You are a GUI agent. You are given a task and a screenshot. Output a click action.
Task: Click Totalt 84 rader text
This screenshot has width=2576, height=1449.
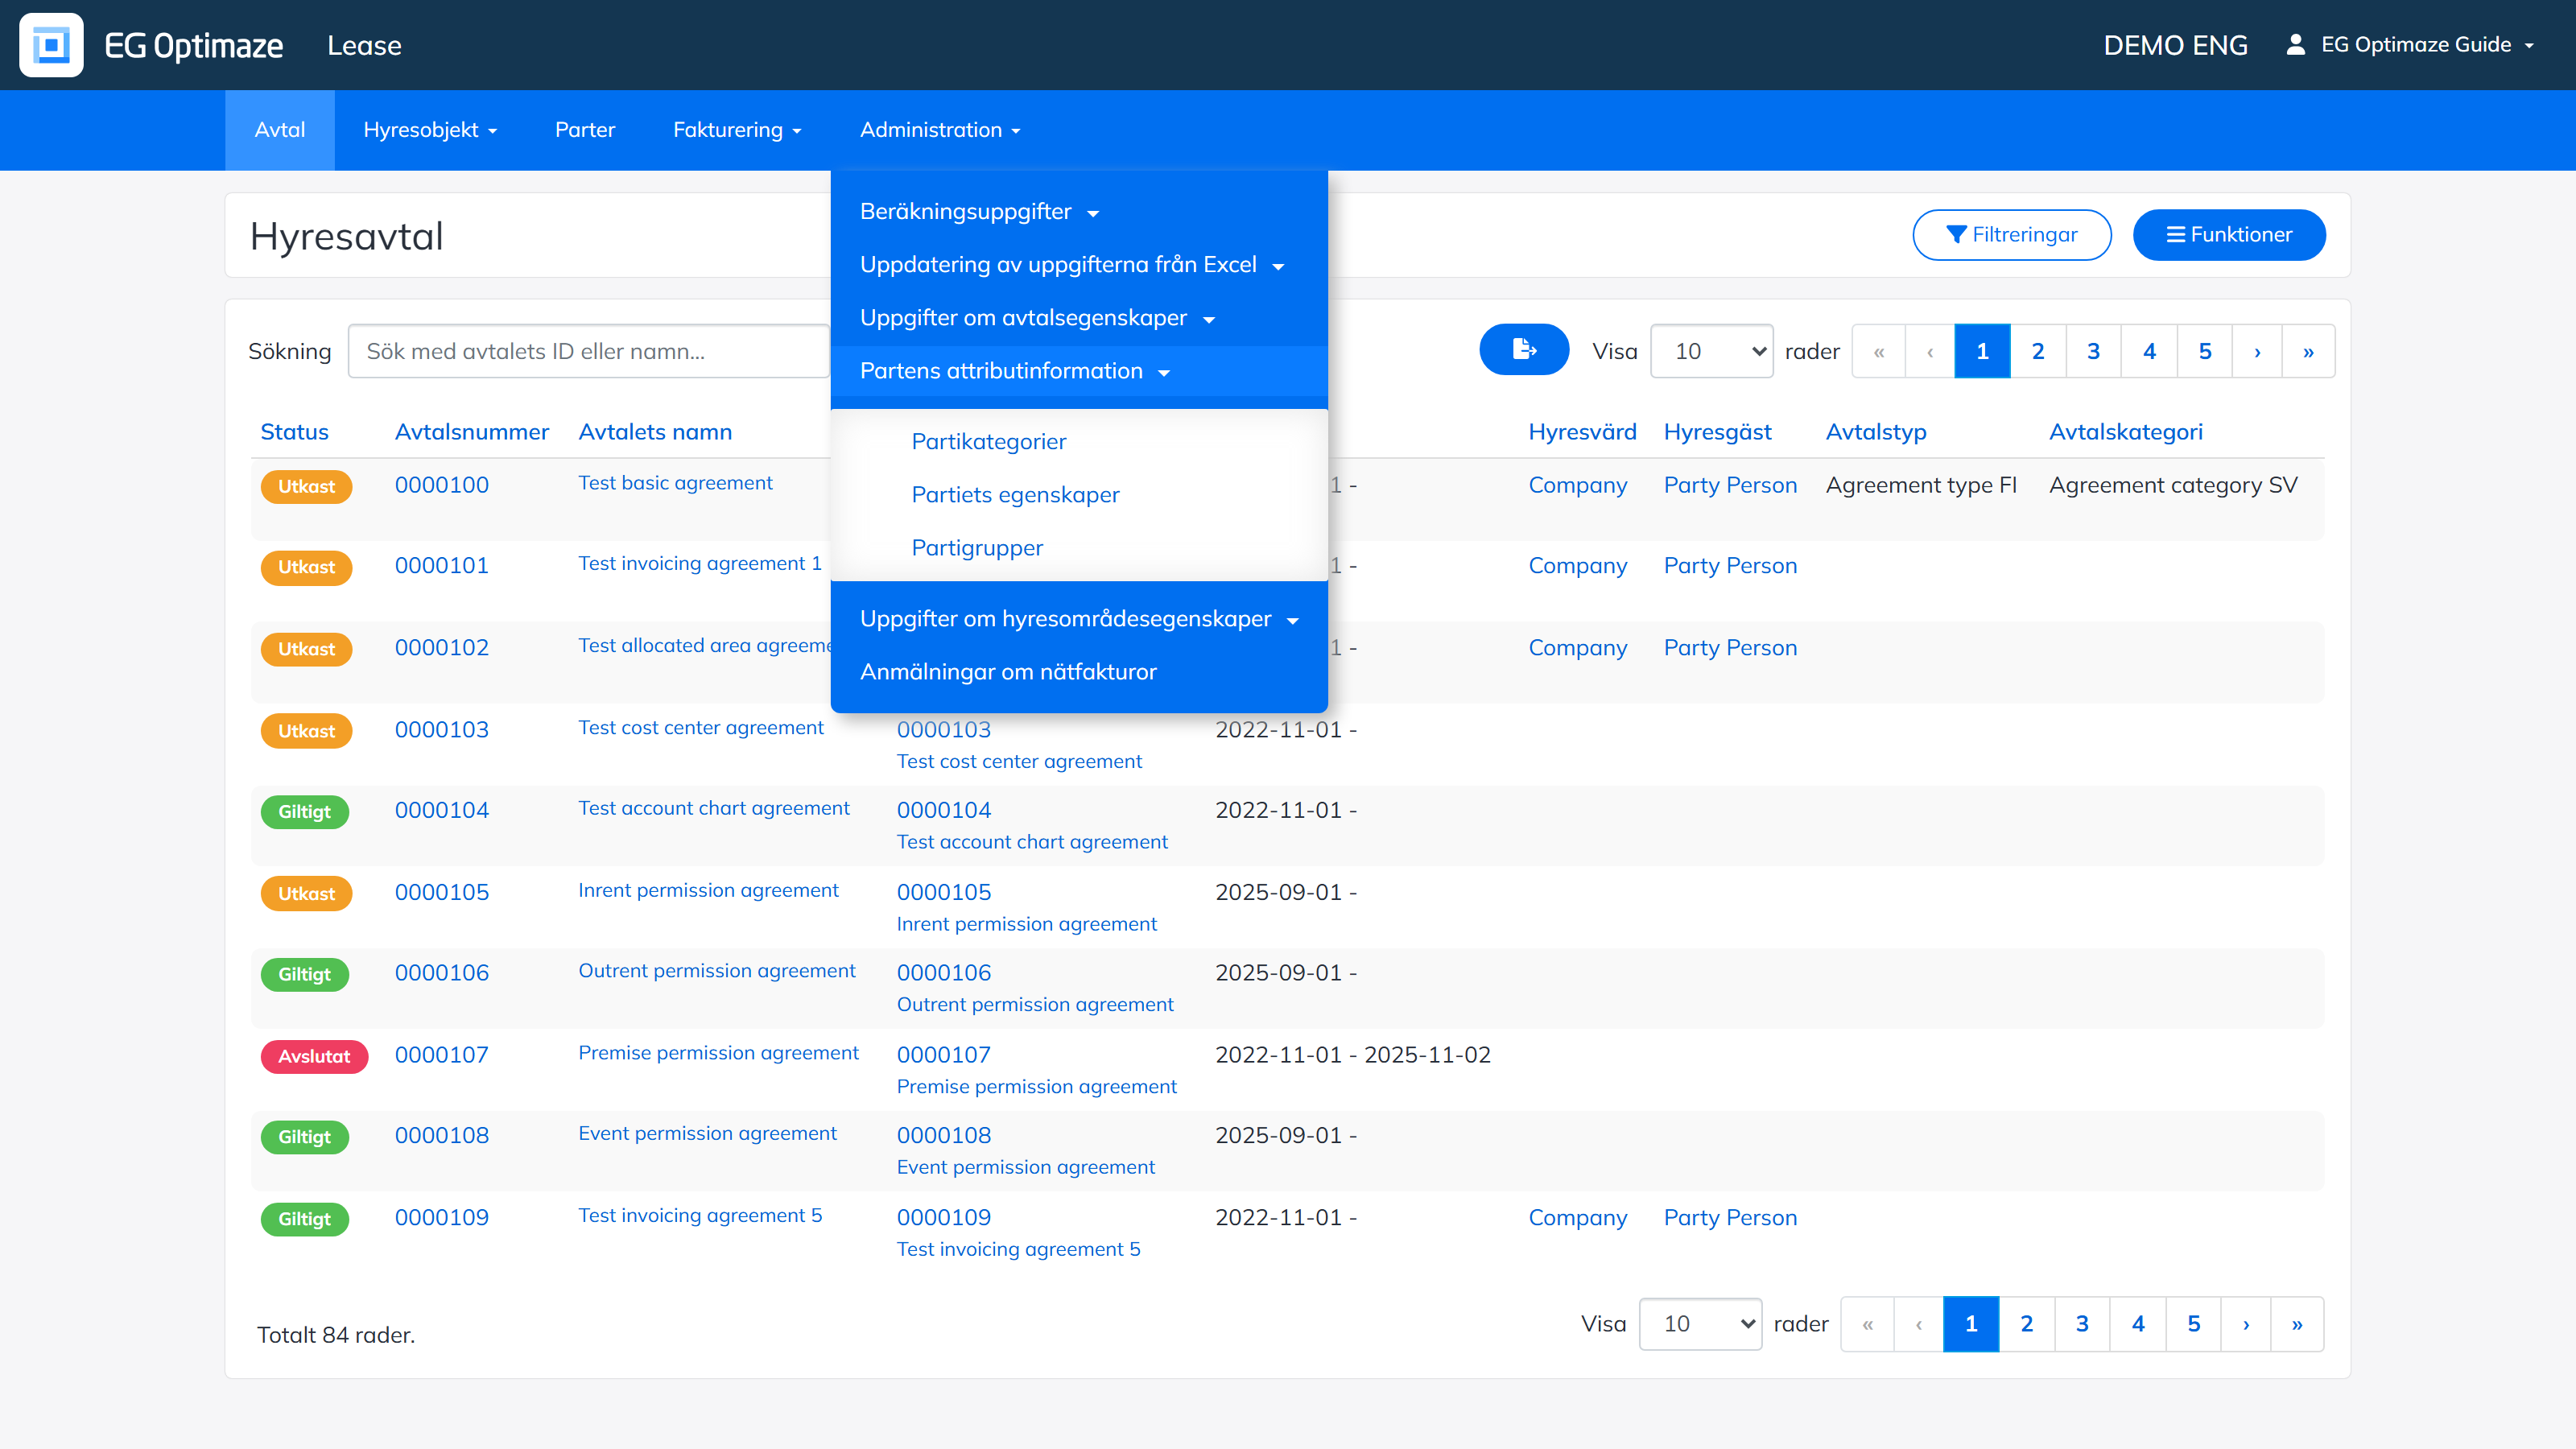(x=336, y=1335)
